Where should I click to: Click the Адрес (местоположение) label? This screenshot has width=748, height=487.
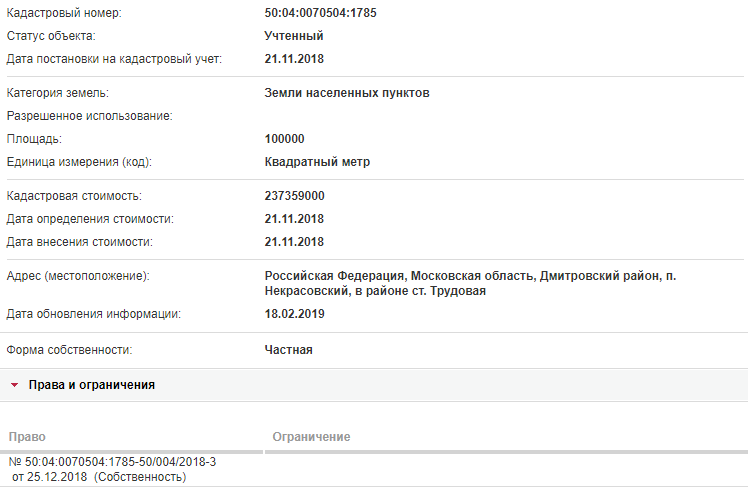coord(78,276)
